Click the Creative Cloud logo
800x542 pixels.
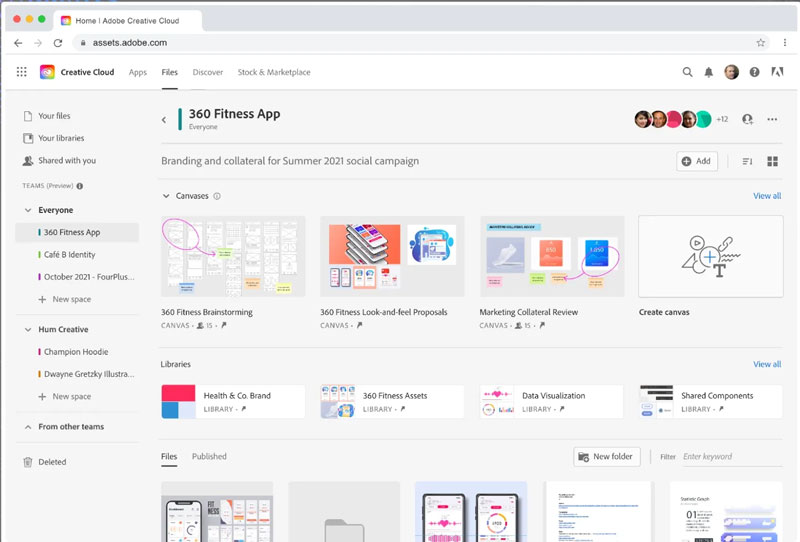(47, 72)
